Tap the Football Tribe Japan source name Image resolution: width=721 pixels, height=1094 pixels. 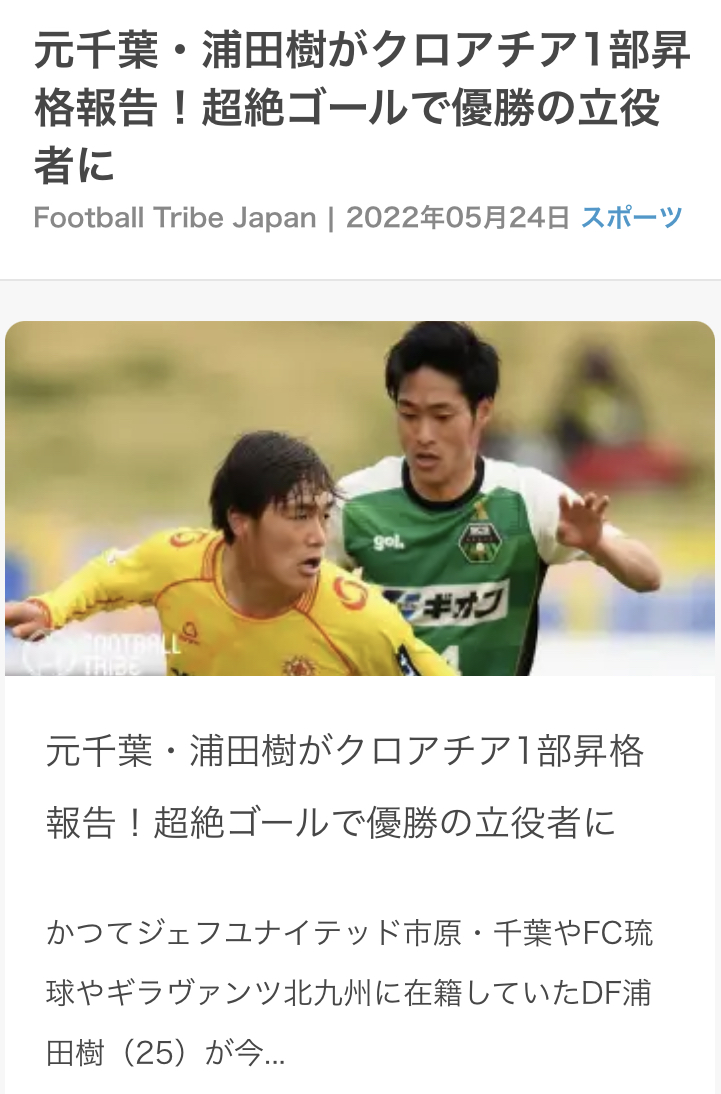[175, 218]
